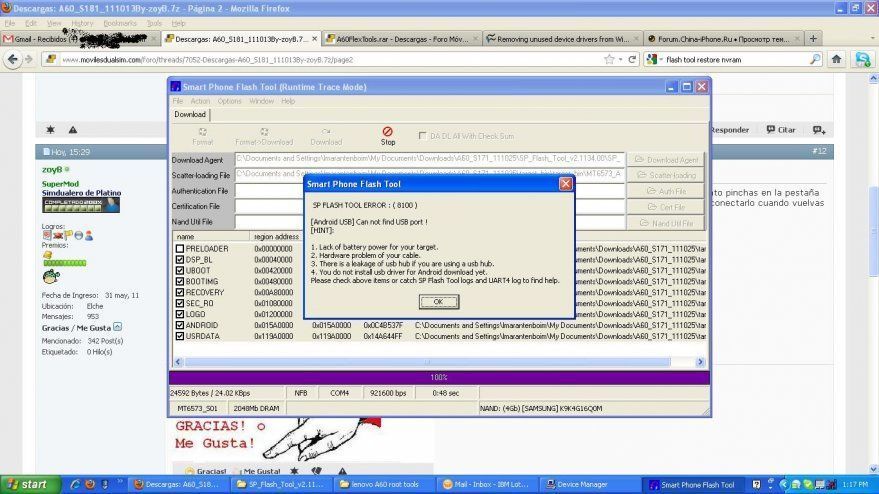Click Firefox Back arrow button

[x=13, y=59]
